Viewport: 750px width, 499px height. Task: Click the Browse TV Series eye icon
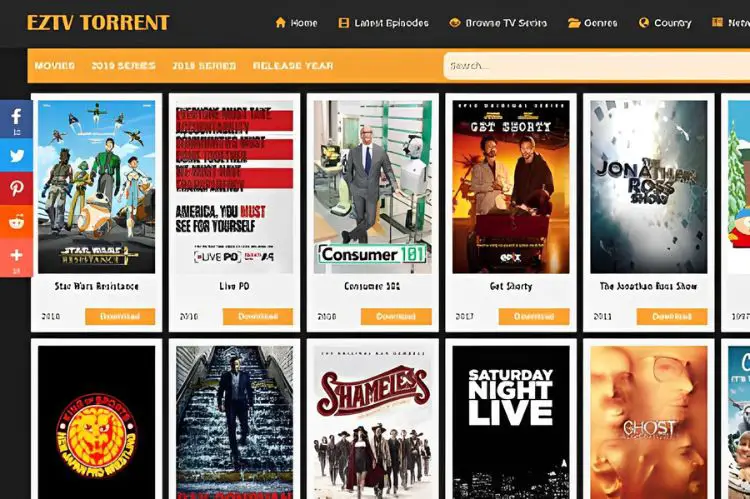[x=454, y=22]
